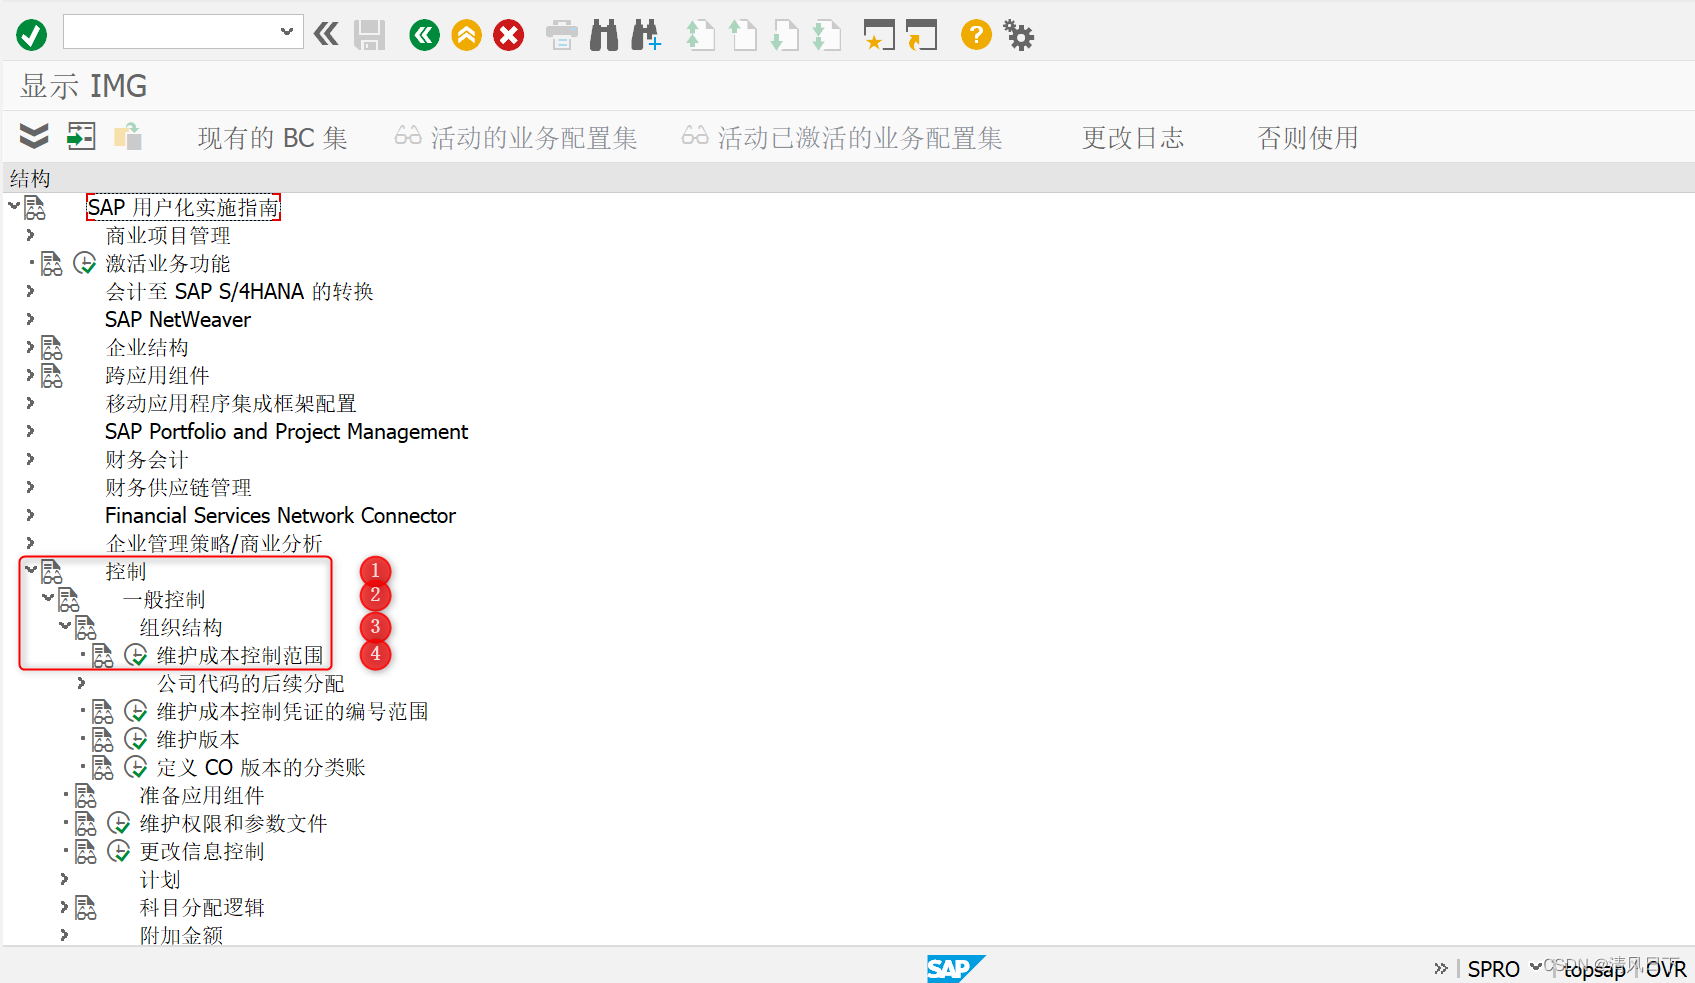Screen dimensions: 1695x983
Task: Open 更改日志
Action: pyautogui.click(x=1133, y=138)
